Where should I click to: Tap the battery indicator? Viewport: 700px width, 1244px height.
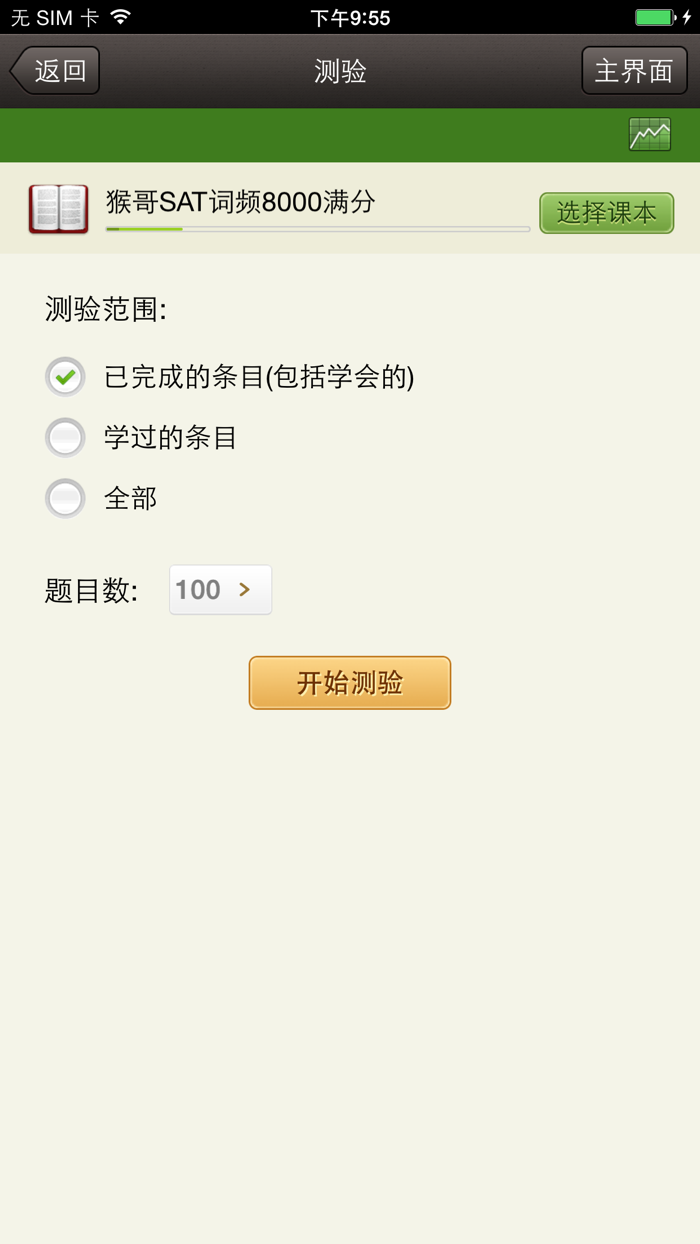click(x=657, y=16)
